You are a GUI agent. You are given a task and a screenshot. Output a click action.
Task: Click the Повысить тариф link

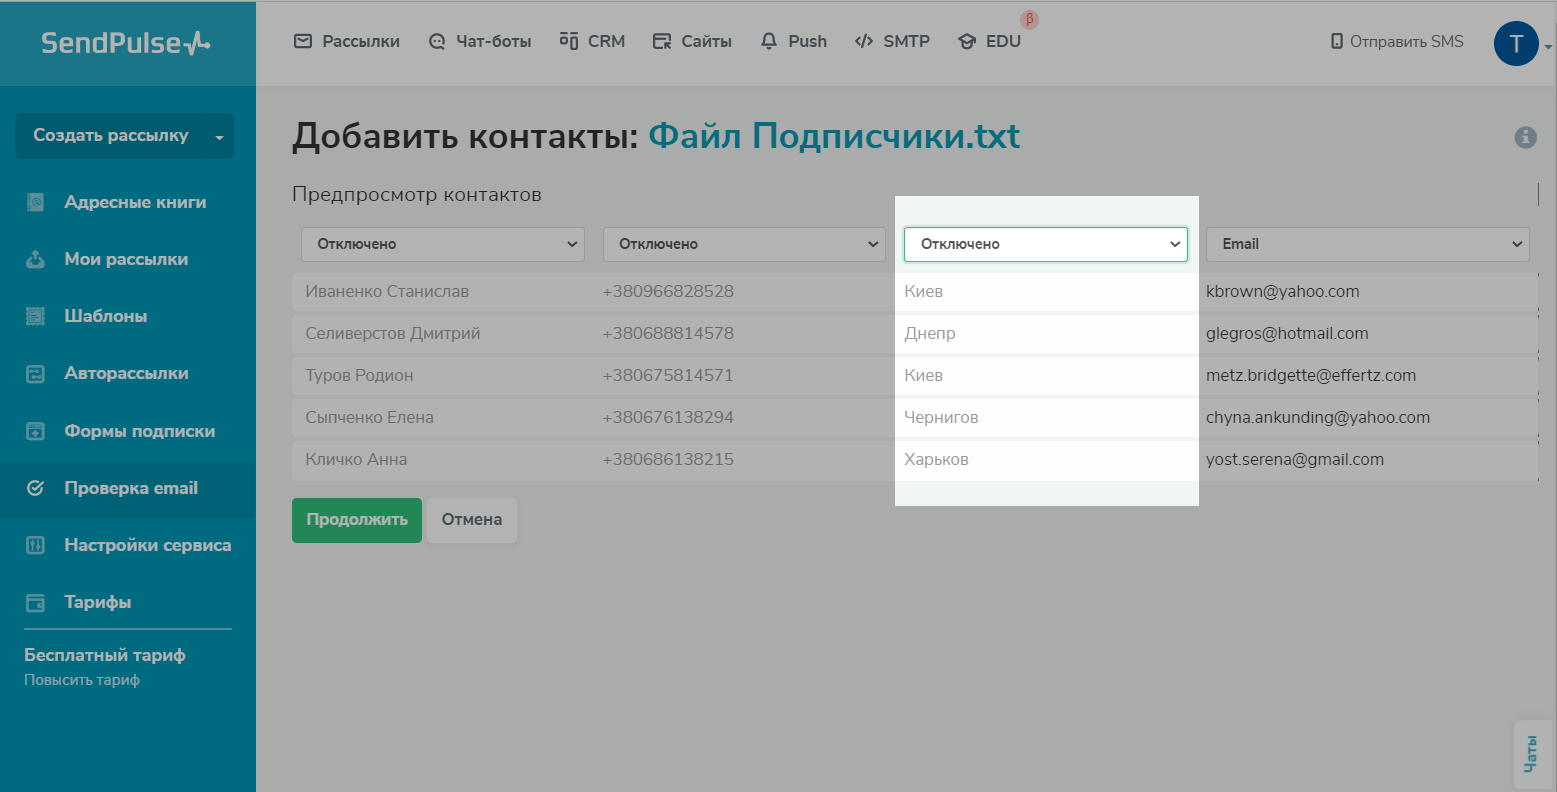(82, 680)
